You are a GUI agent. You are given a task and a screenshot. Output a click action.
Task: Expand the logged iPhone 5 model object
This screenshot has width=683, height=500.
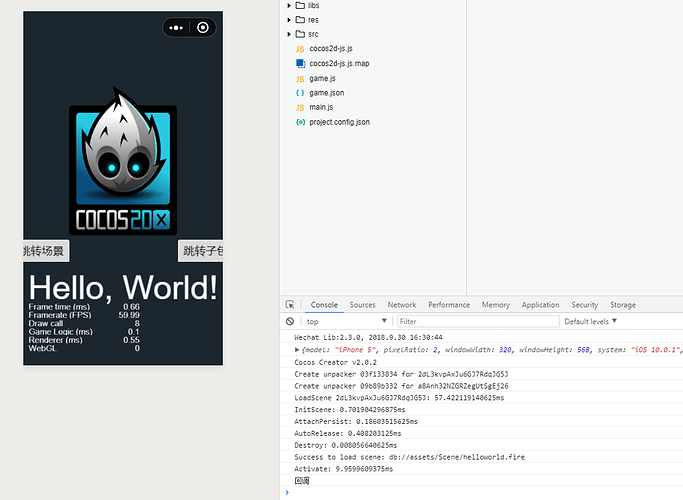pyautogui.click(x=297, y=350)
